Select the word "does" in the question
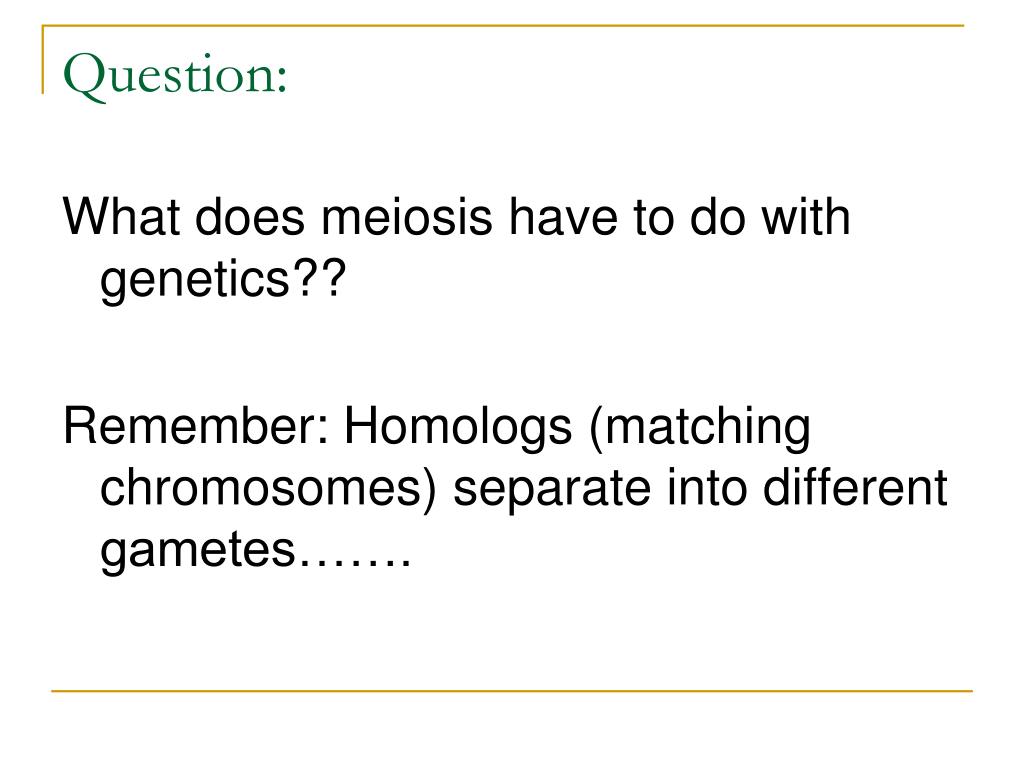 (x=249, y=217)
